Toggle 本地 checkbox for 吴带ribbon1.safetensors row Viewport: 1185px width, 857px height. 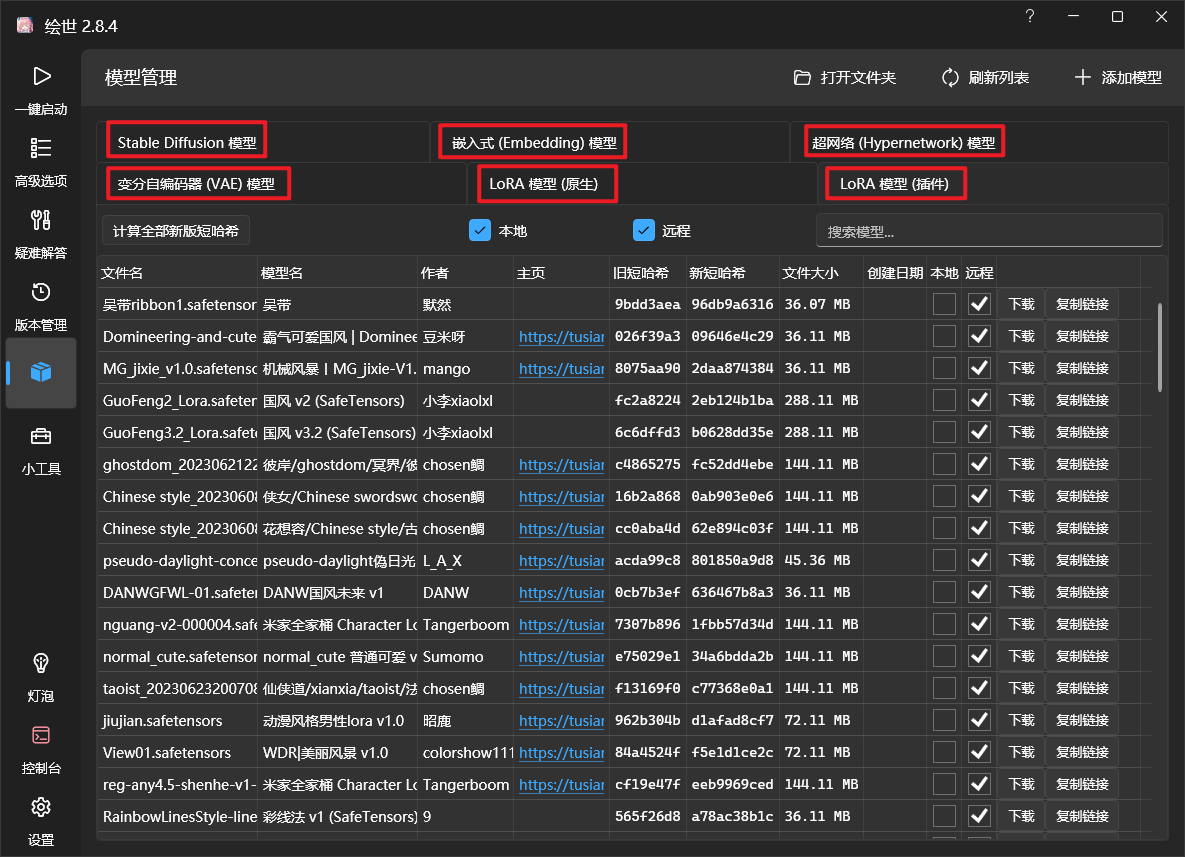tap(944, 304)
